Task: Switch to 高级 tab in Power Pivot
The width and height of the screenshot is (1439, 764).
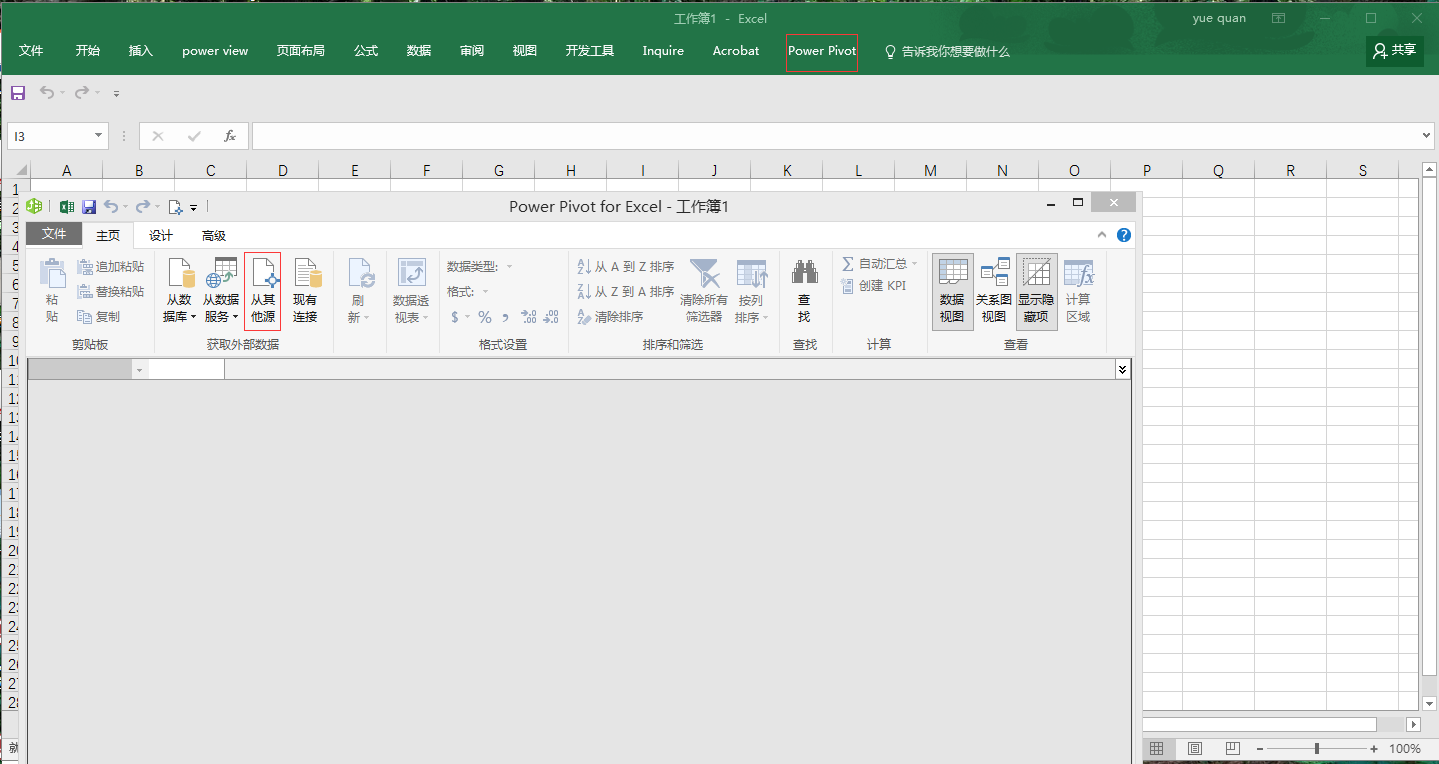Action: tap(214, 236)
